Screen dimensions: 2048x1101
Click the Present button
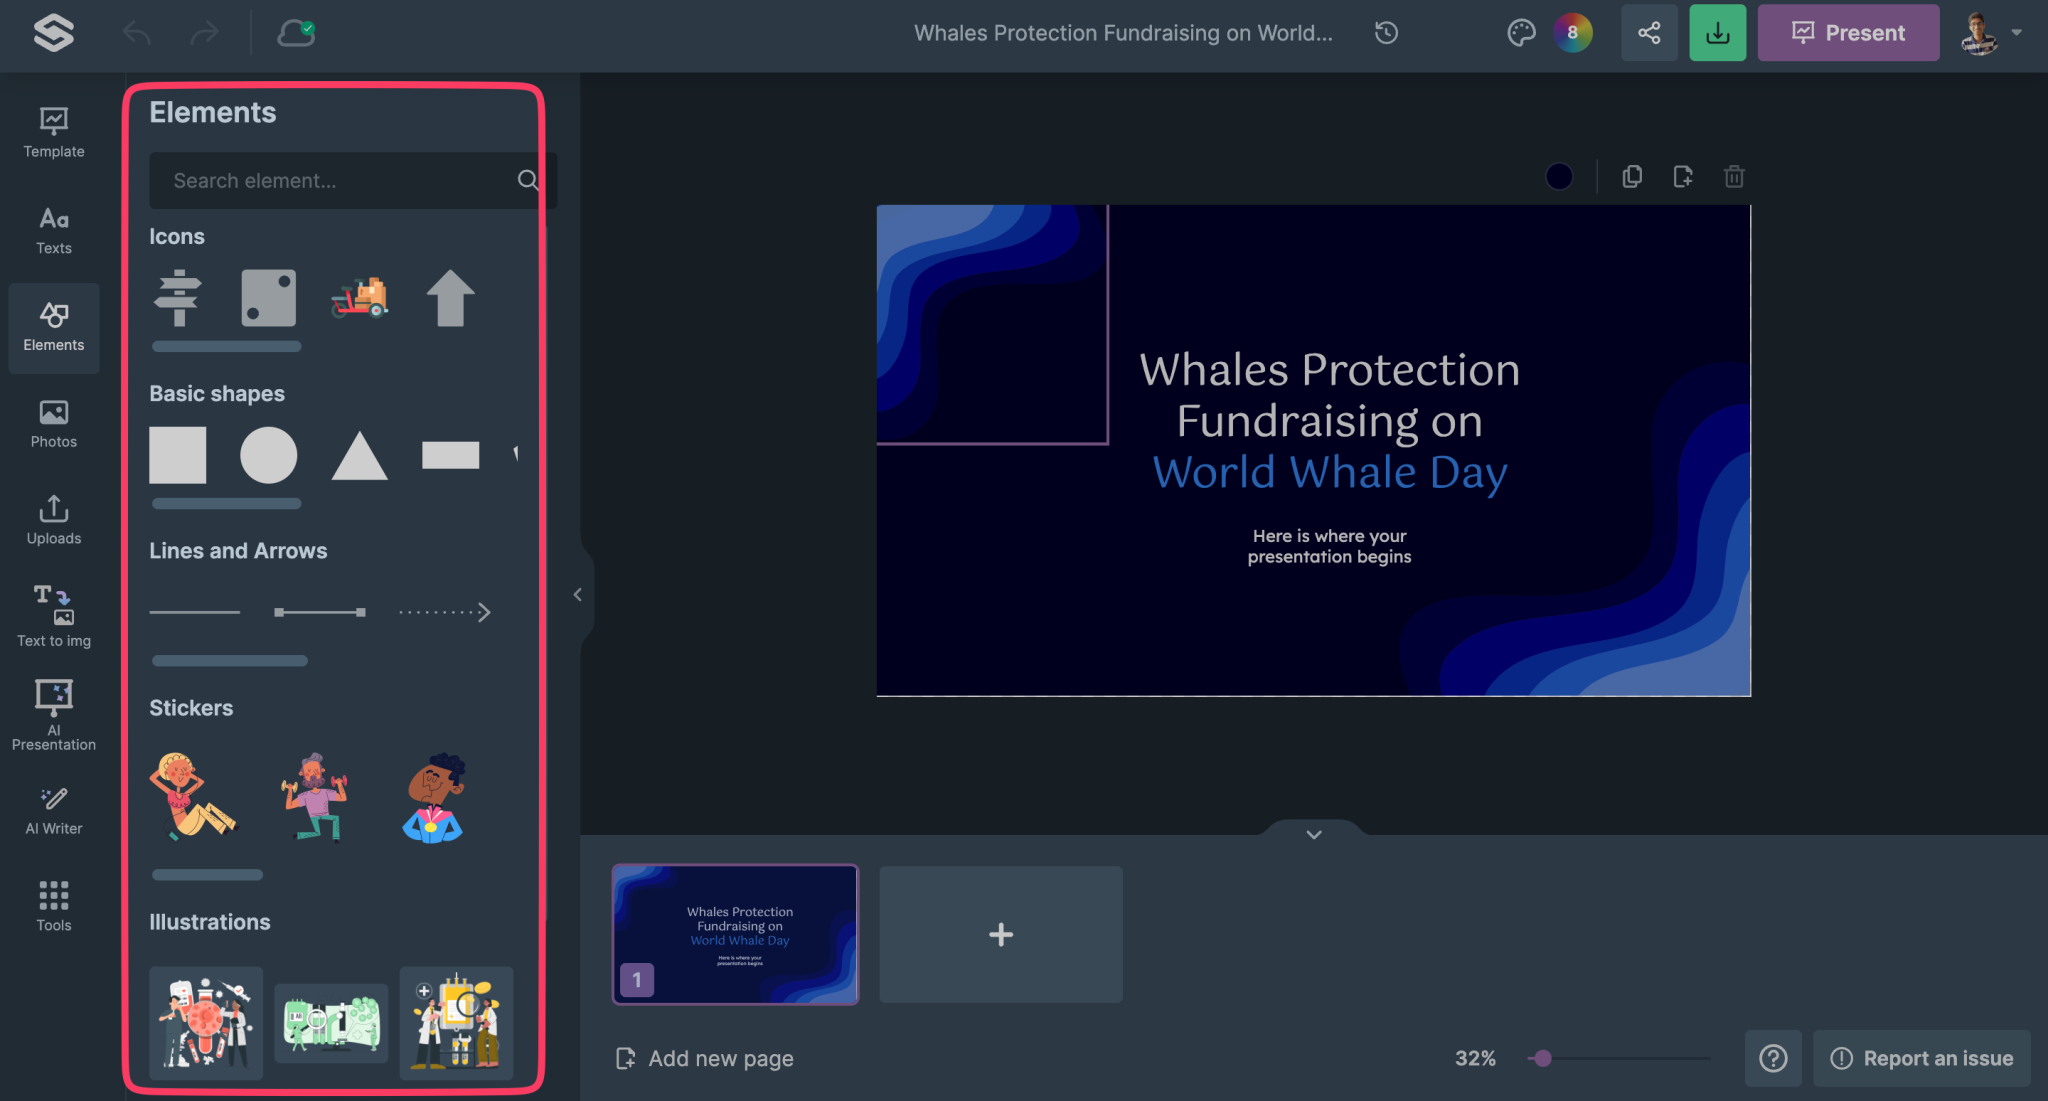tap(1847, 32)
